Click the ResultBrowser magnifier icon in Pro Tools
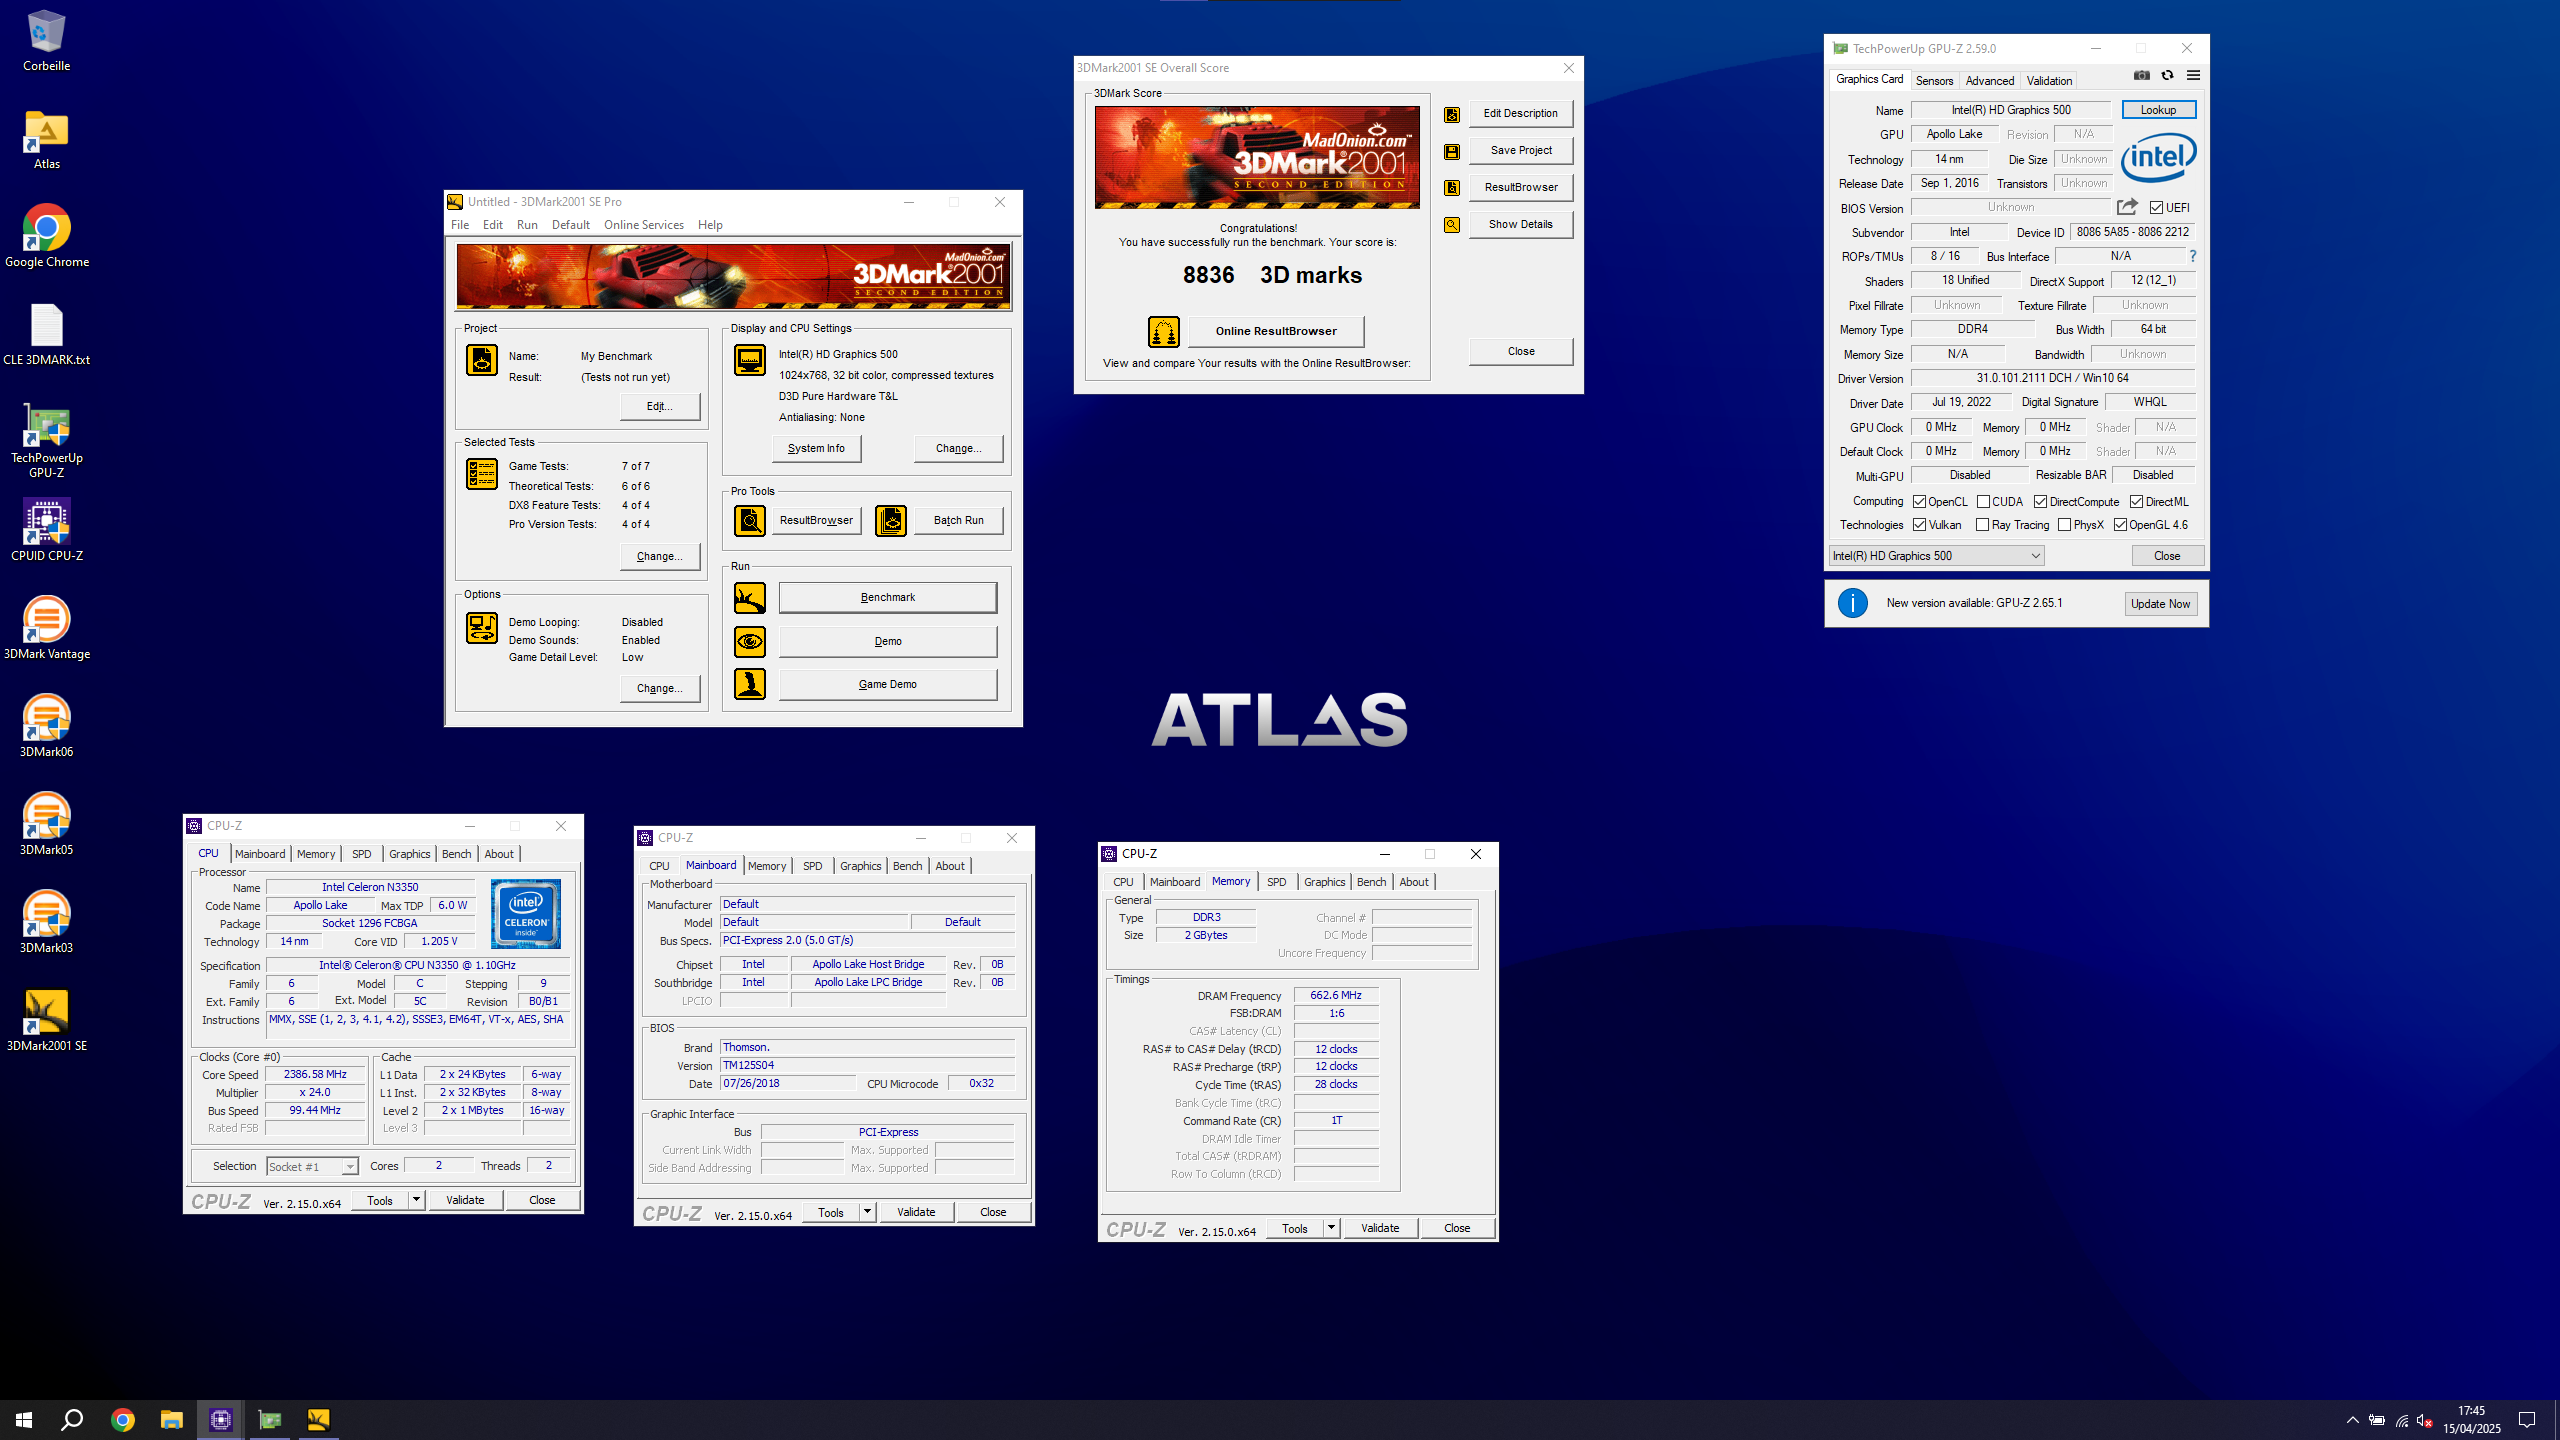 pyautogui.click(x=750, y=520)
